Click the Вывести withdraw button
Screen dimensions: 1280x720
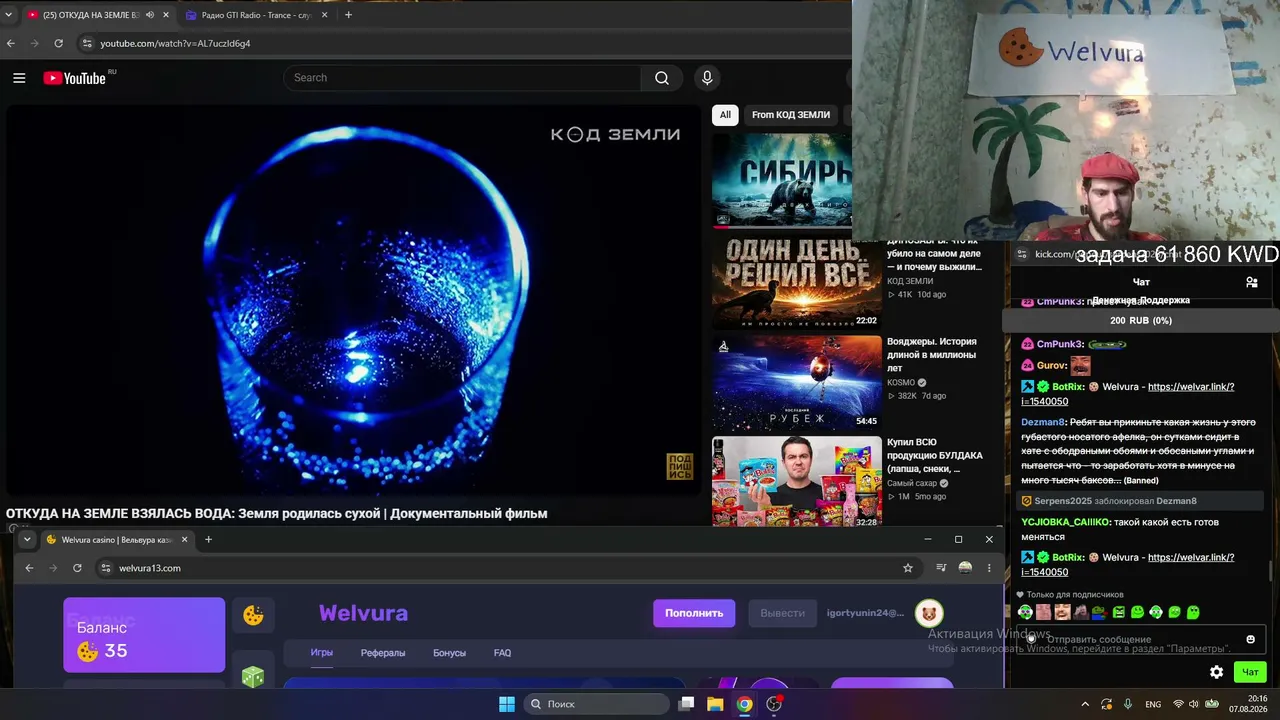782,613
